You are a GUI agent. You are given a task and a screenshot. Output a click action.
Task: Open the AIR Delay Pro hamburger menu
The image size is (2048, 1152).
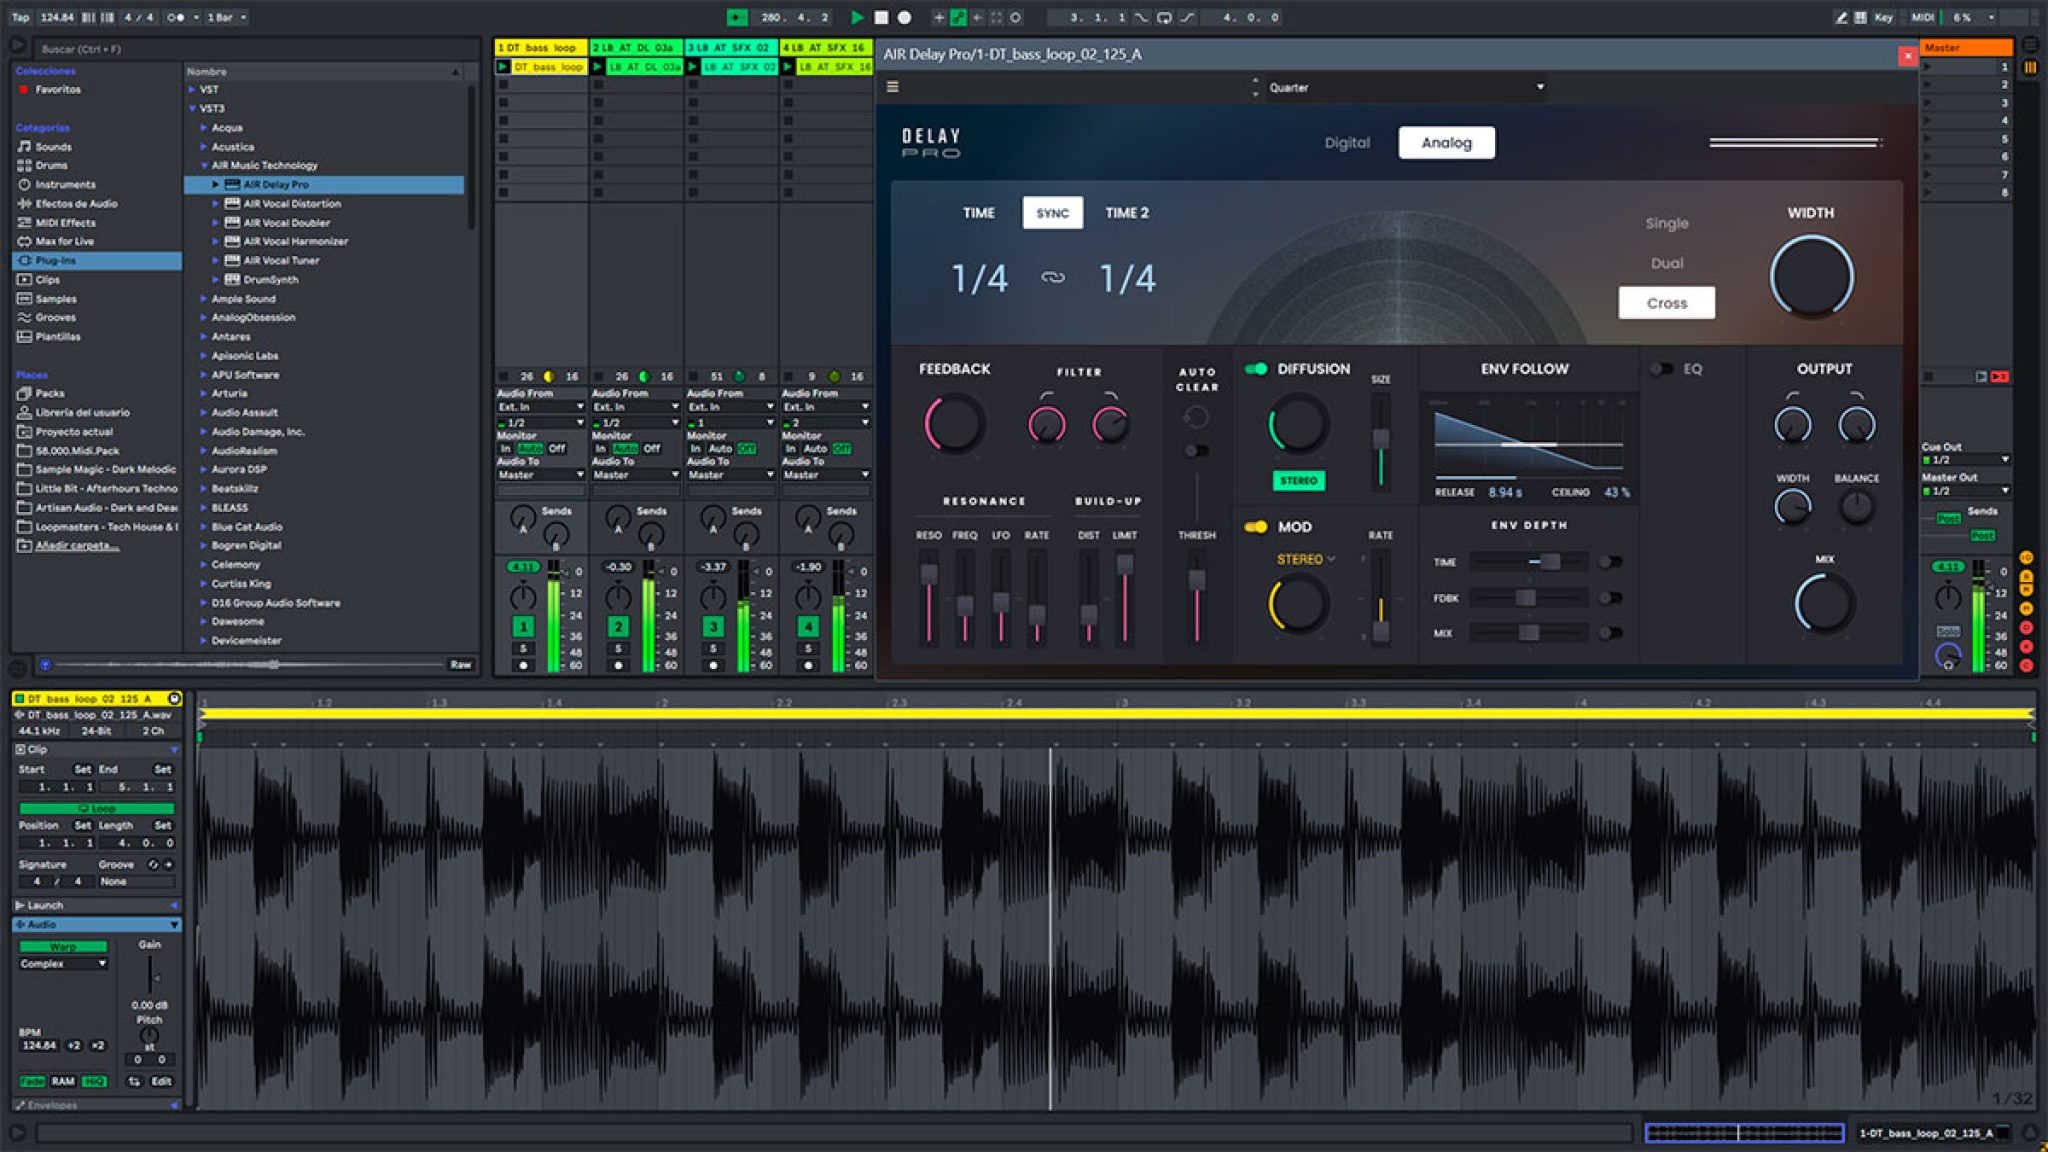tap(892, 87)
